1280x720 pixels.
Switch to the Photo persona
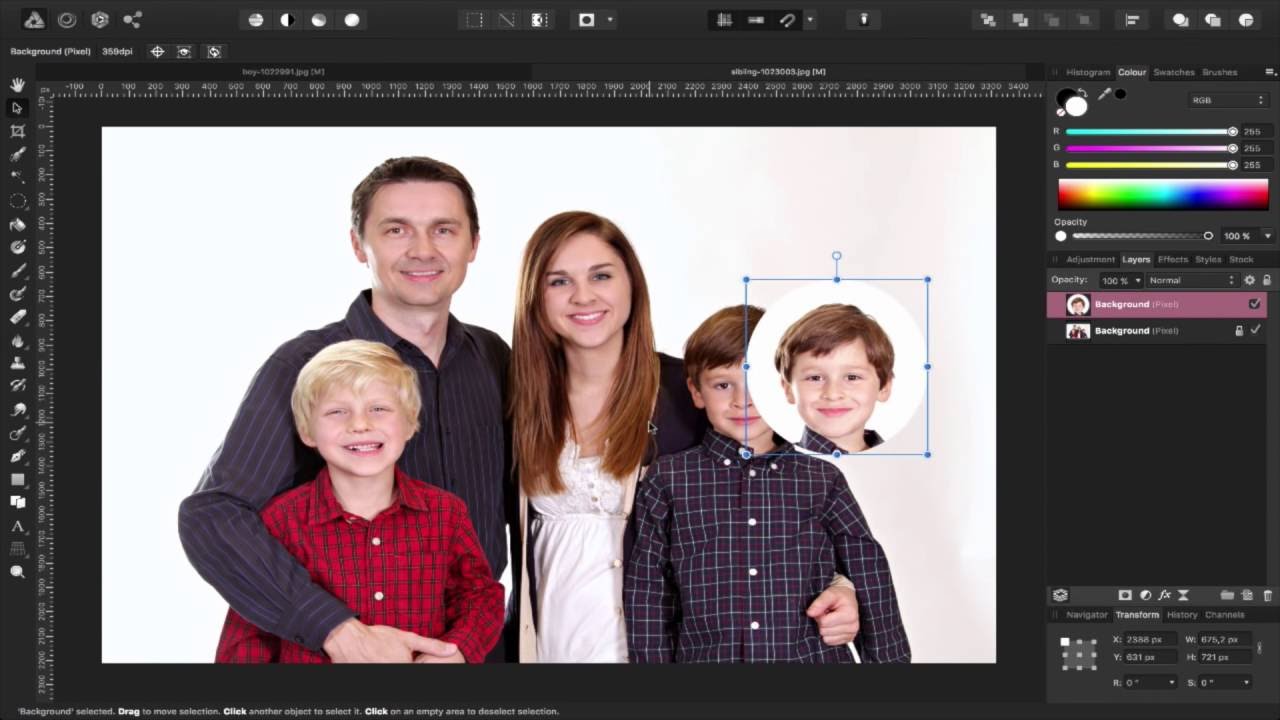point(34,20)
